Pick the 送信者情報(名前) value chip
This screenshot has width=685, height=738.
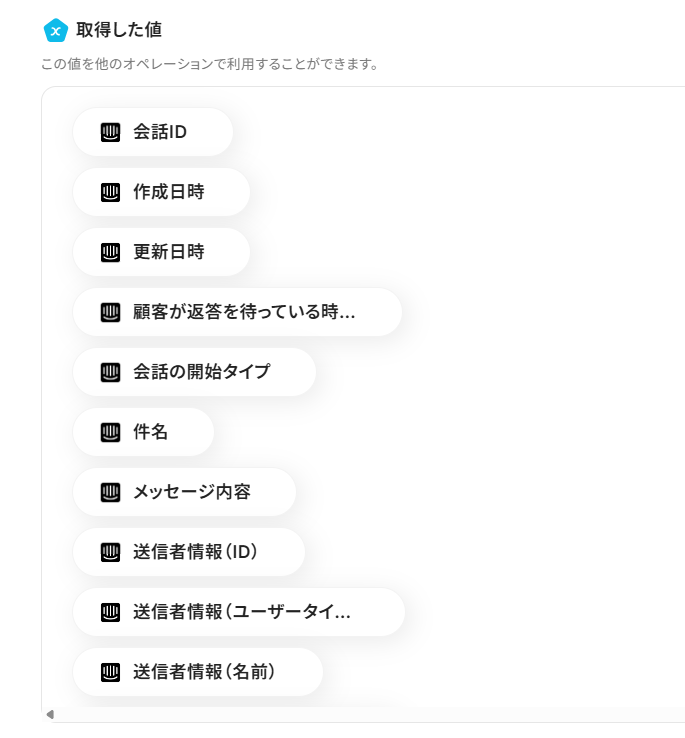pyautogui.click(x=204, y=672)
